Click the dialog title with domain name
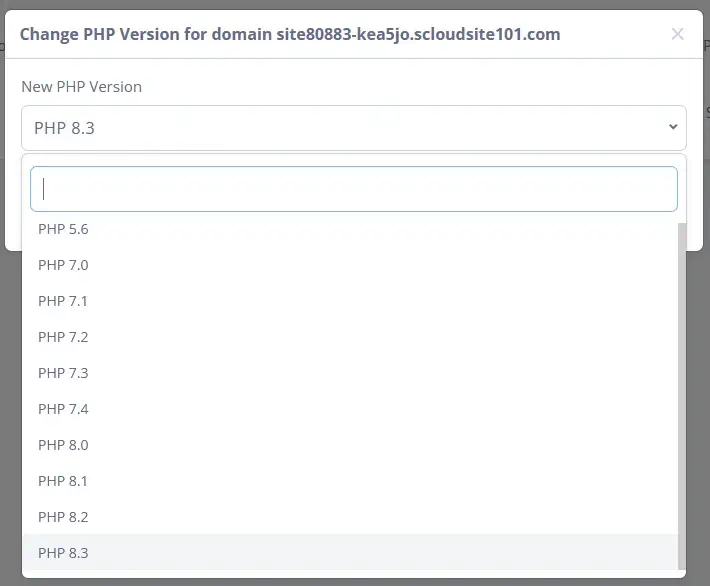The image size is (710, 586). [x=290, y=34]
